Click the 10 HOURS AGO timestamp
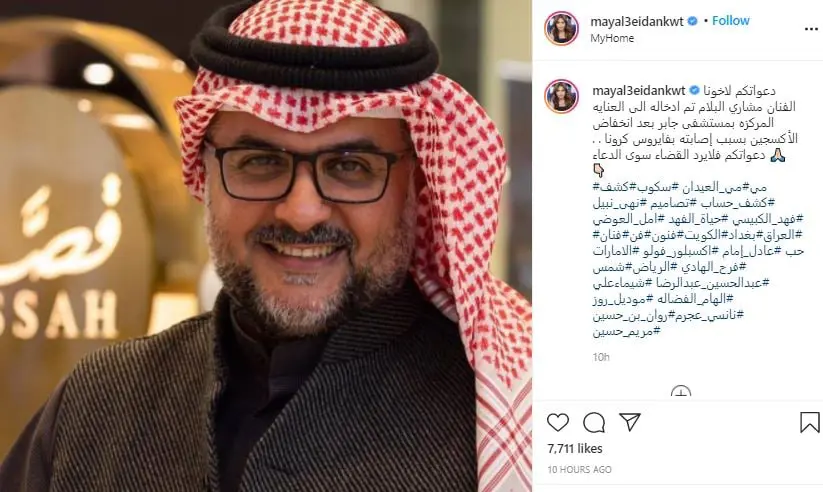This screenshot has height=492, width=823. [x=579, y=470]
